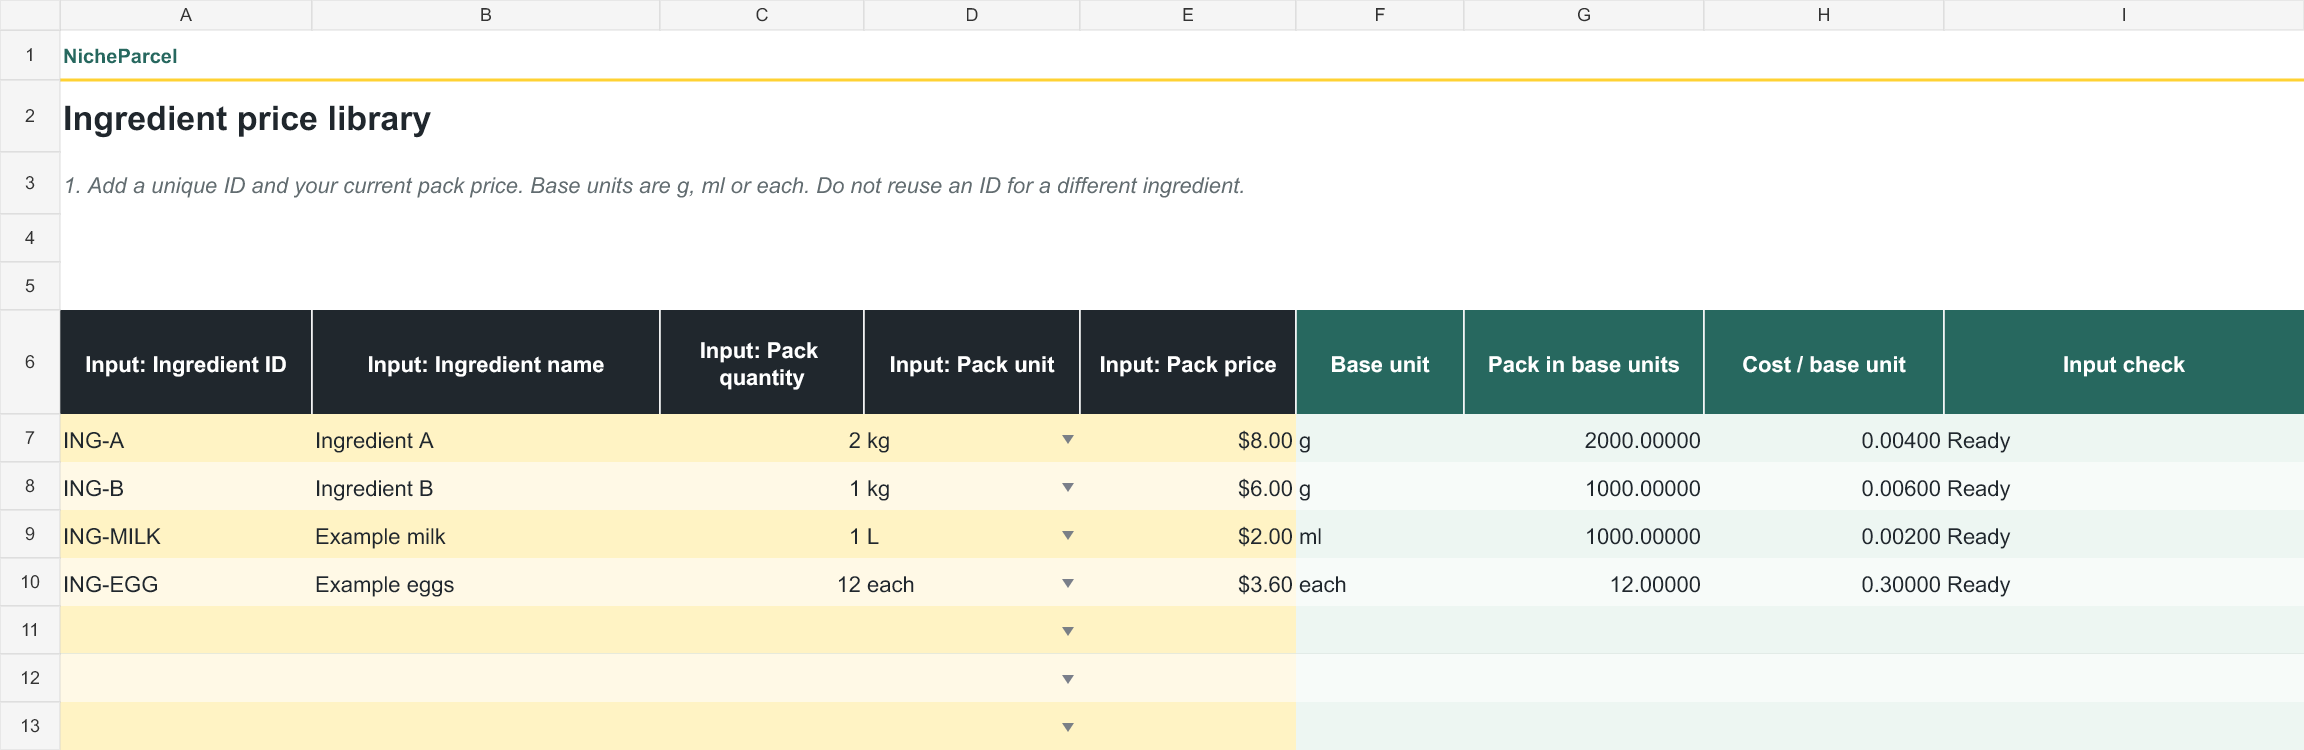This screenshot has height=750, width=2304.
Task: Select column E header
Action: [x=1188, y=15]
